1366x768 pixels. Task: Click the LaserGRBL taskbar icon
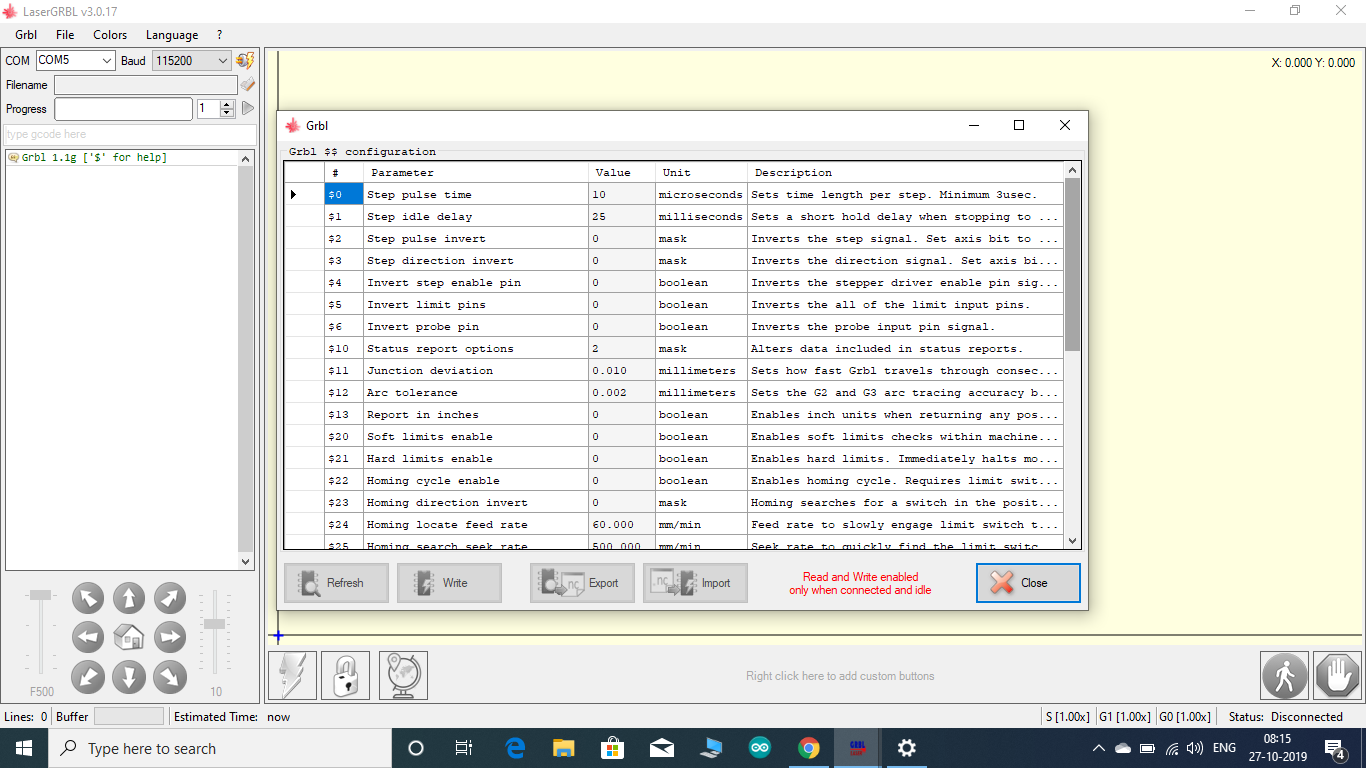coord(856,748)
